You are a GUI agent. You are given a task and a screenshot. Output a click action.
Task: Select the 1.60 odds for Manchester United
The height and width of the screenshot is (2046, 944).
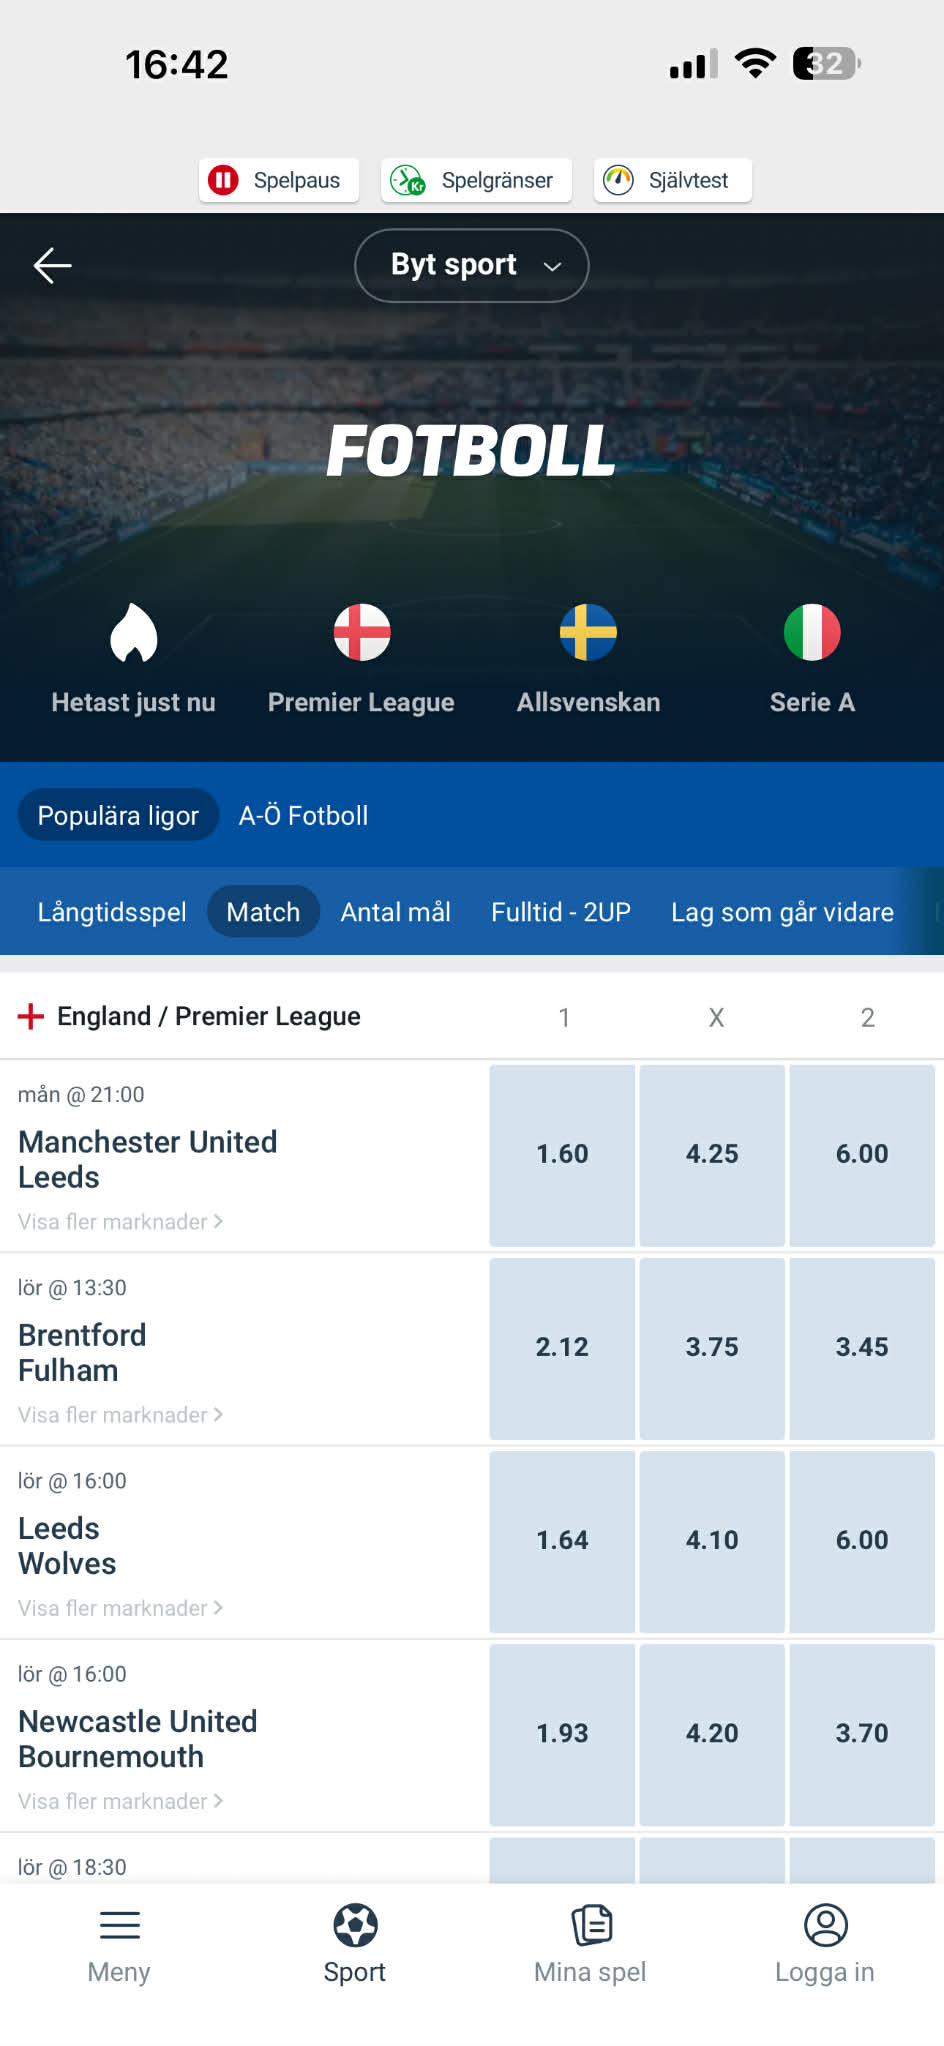click(562, 1154)
